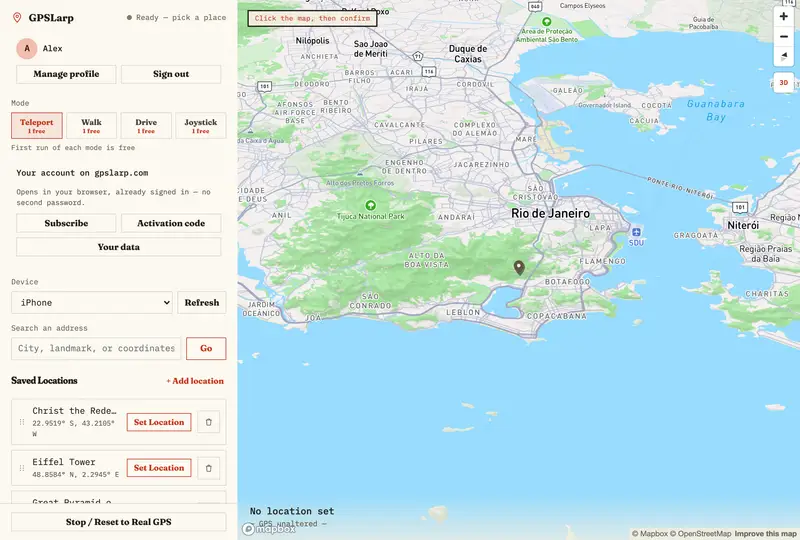This screenshot has width=800, height=540.
Task: Click the Subscribe button
Action: (x=66, y=223)
